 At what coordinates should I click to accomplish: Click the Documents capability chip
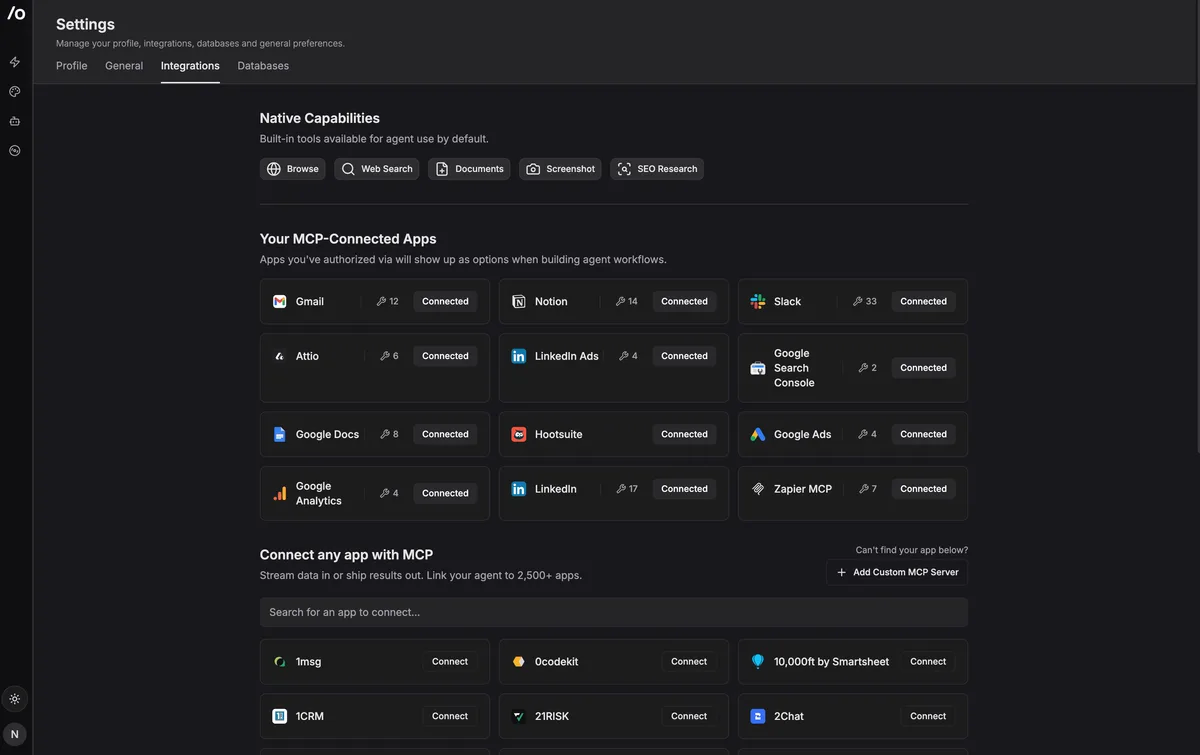469,169
